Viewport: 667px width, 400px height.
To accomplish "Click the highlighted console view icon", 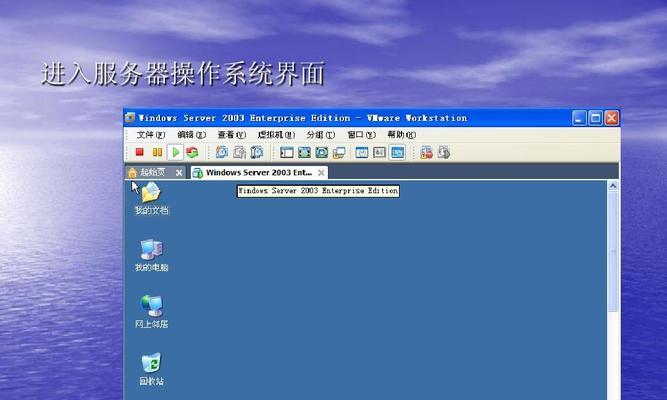I will point(397,152).
